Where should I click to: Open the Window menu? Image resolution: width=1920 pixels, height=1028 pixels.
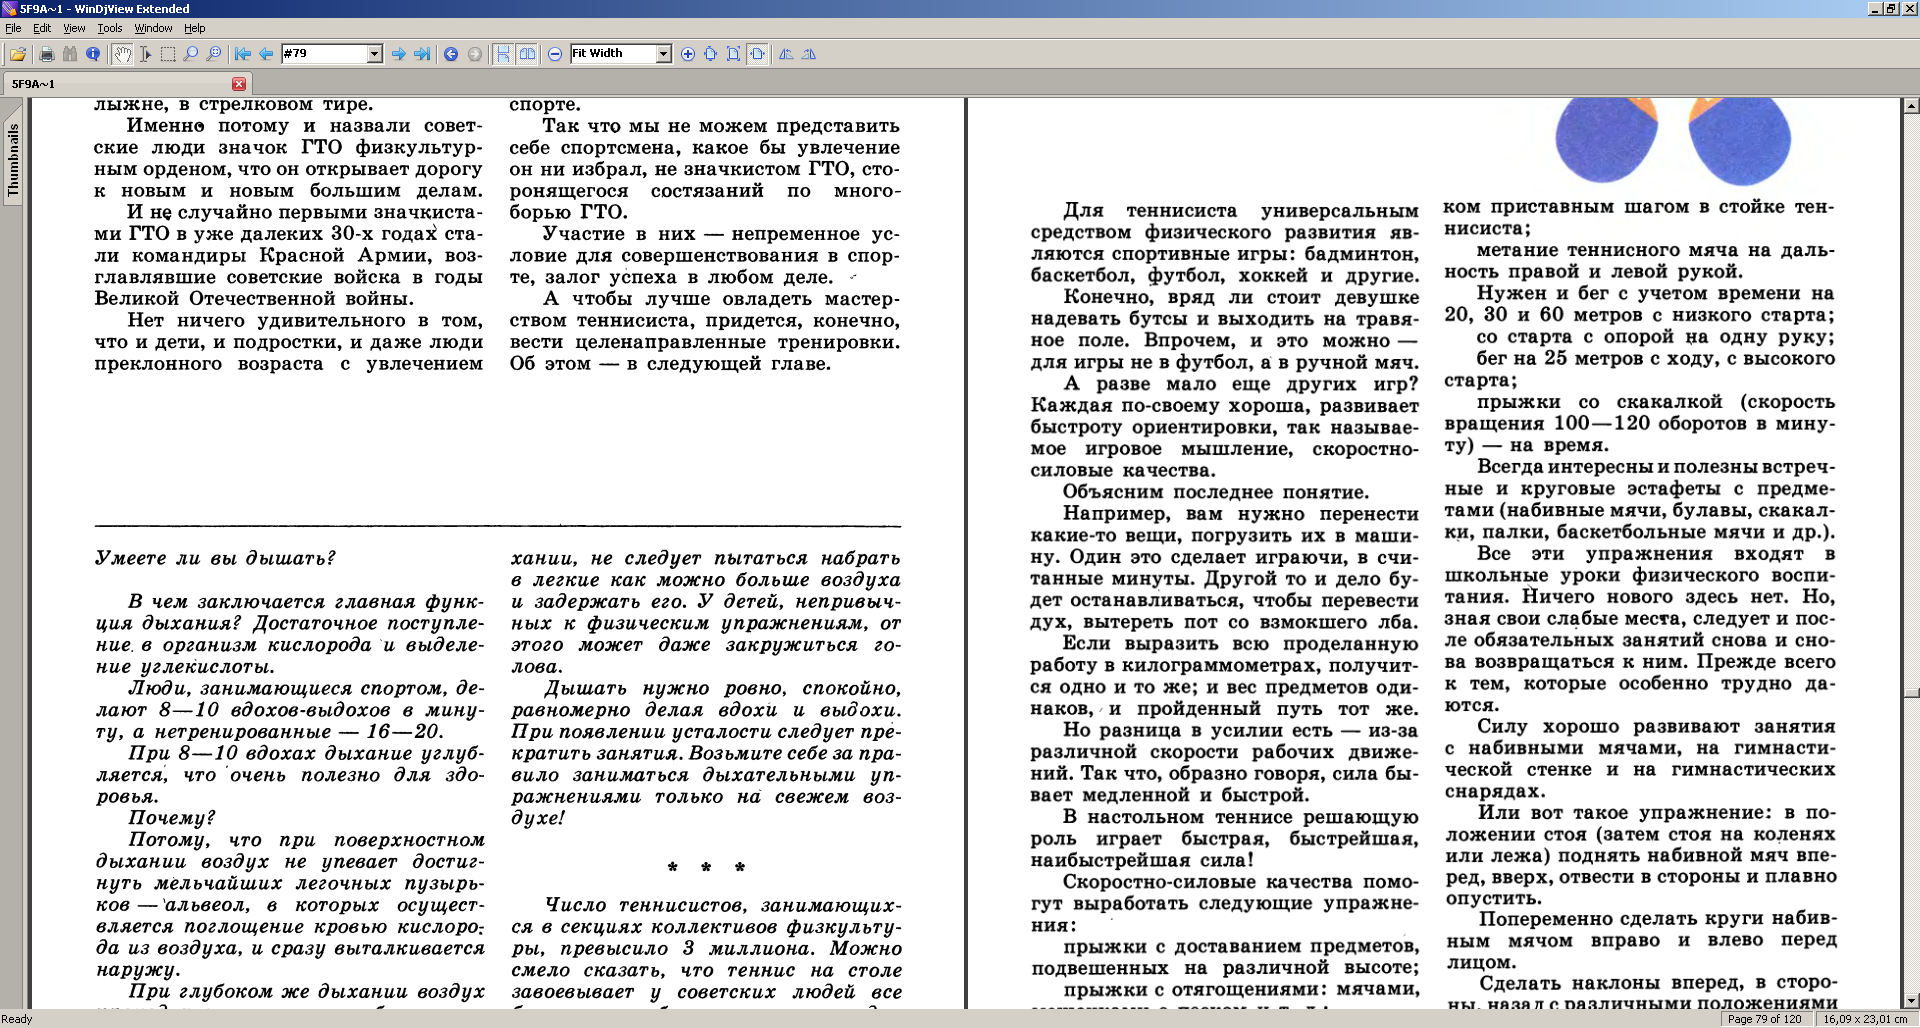coord(153,28)
